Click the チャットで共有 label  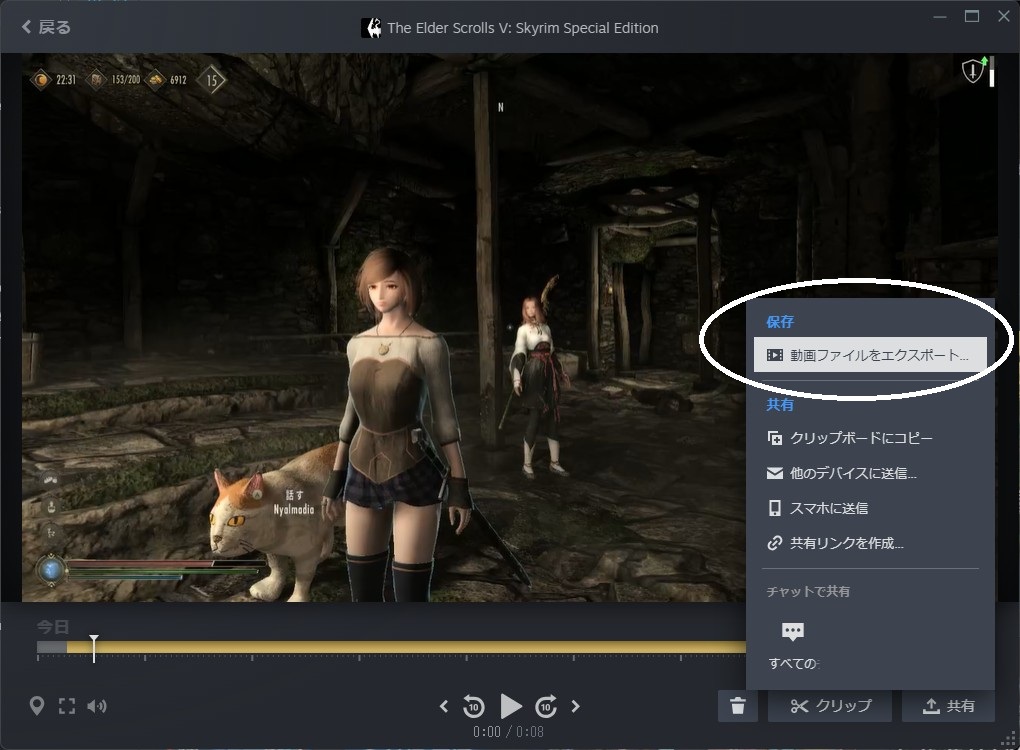point(808,591)
